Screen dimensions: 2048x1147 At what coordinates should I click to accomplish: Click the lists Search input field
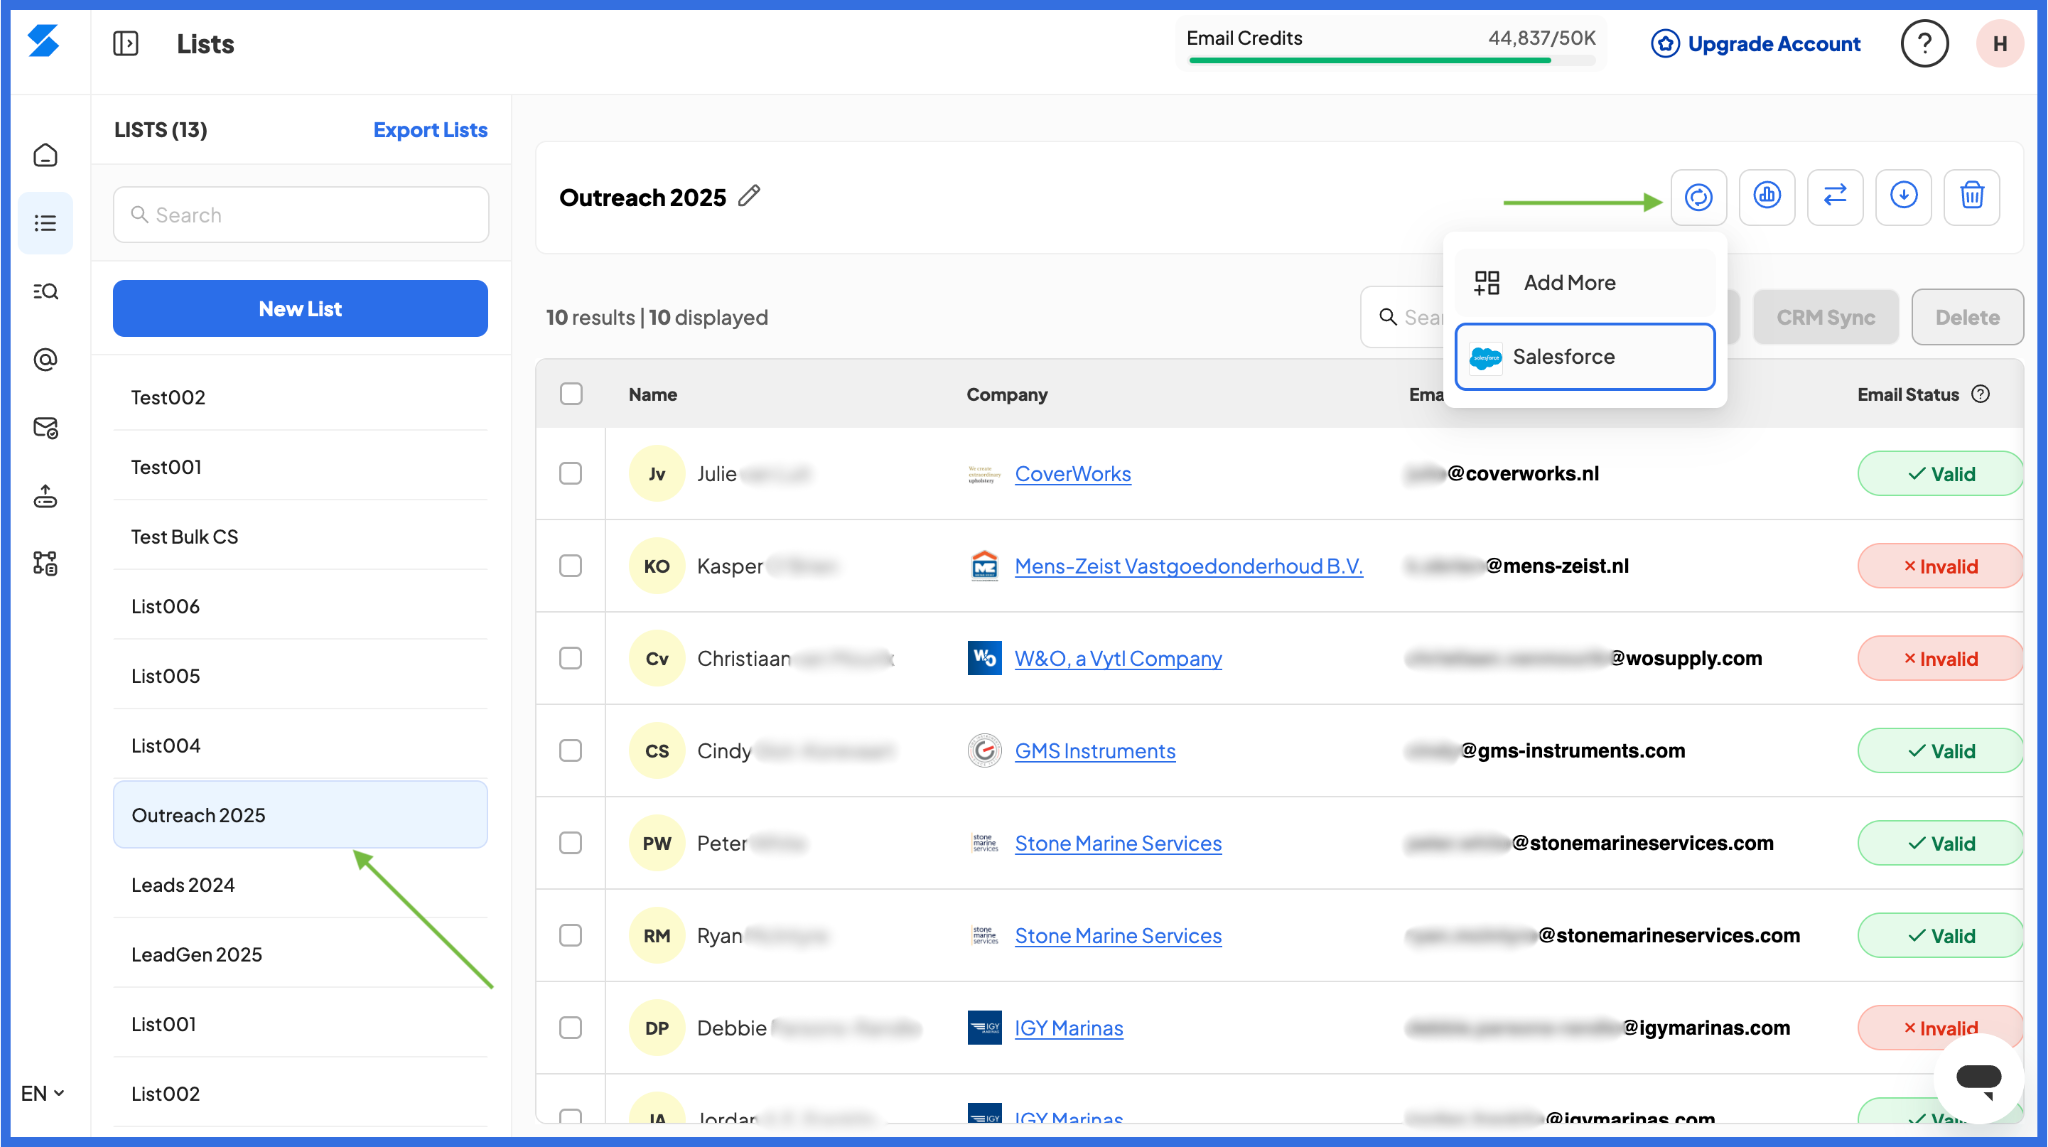click(300, 215)
